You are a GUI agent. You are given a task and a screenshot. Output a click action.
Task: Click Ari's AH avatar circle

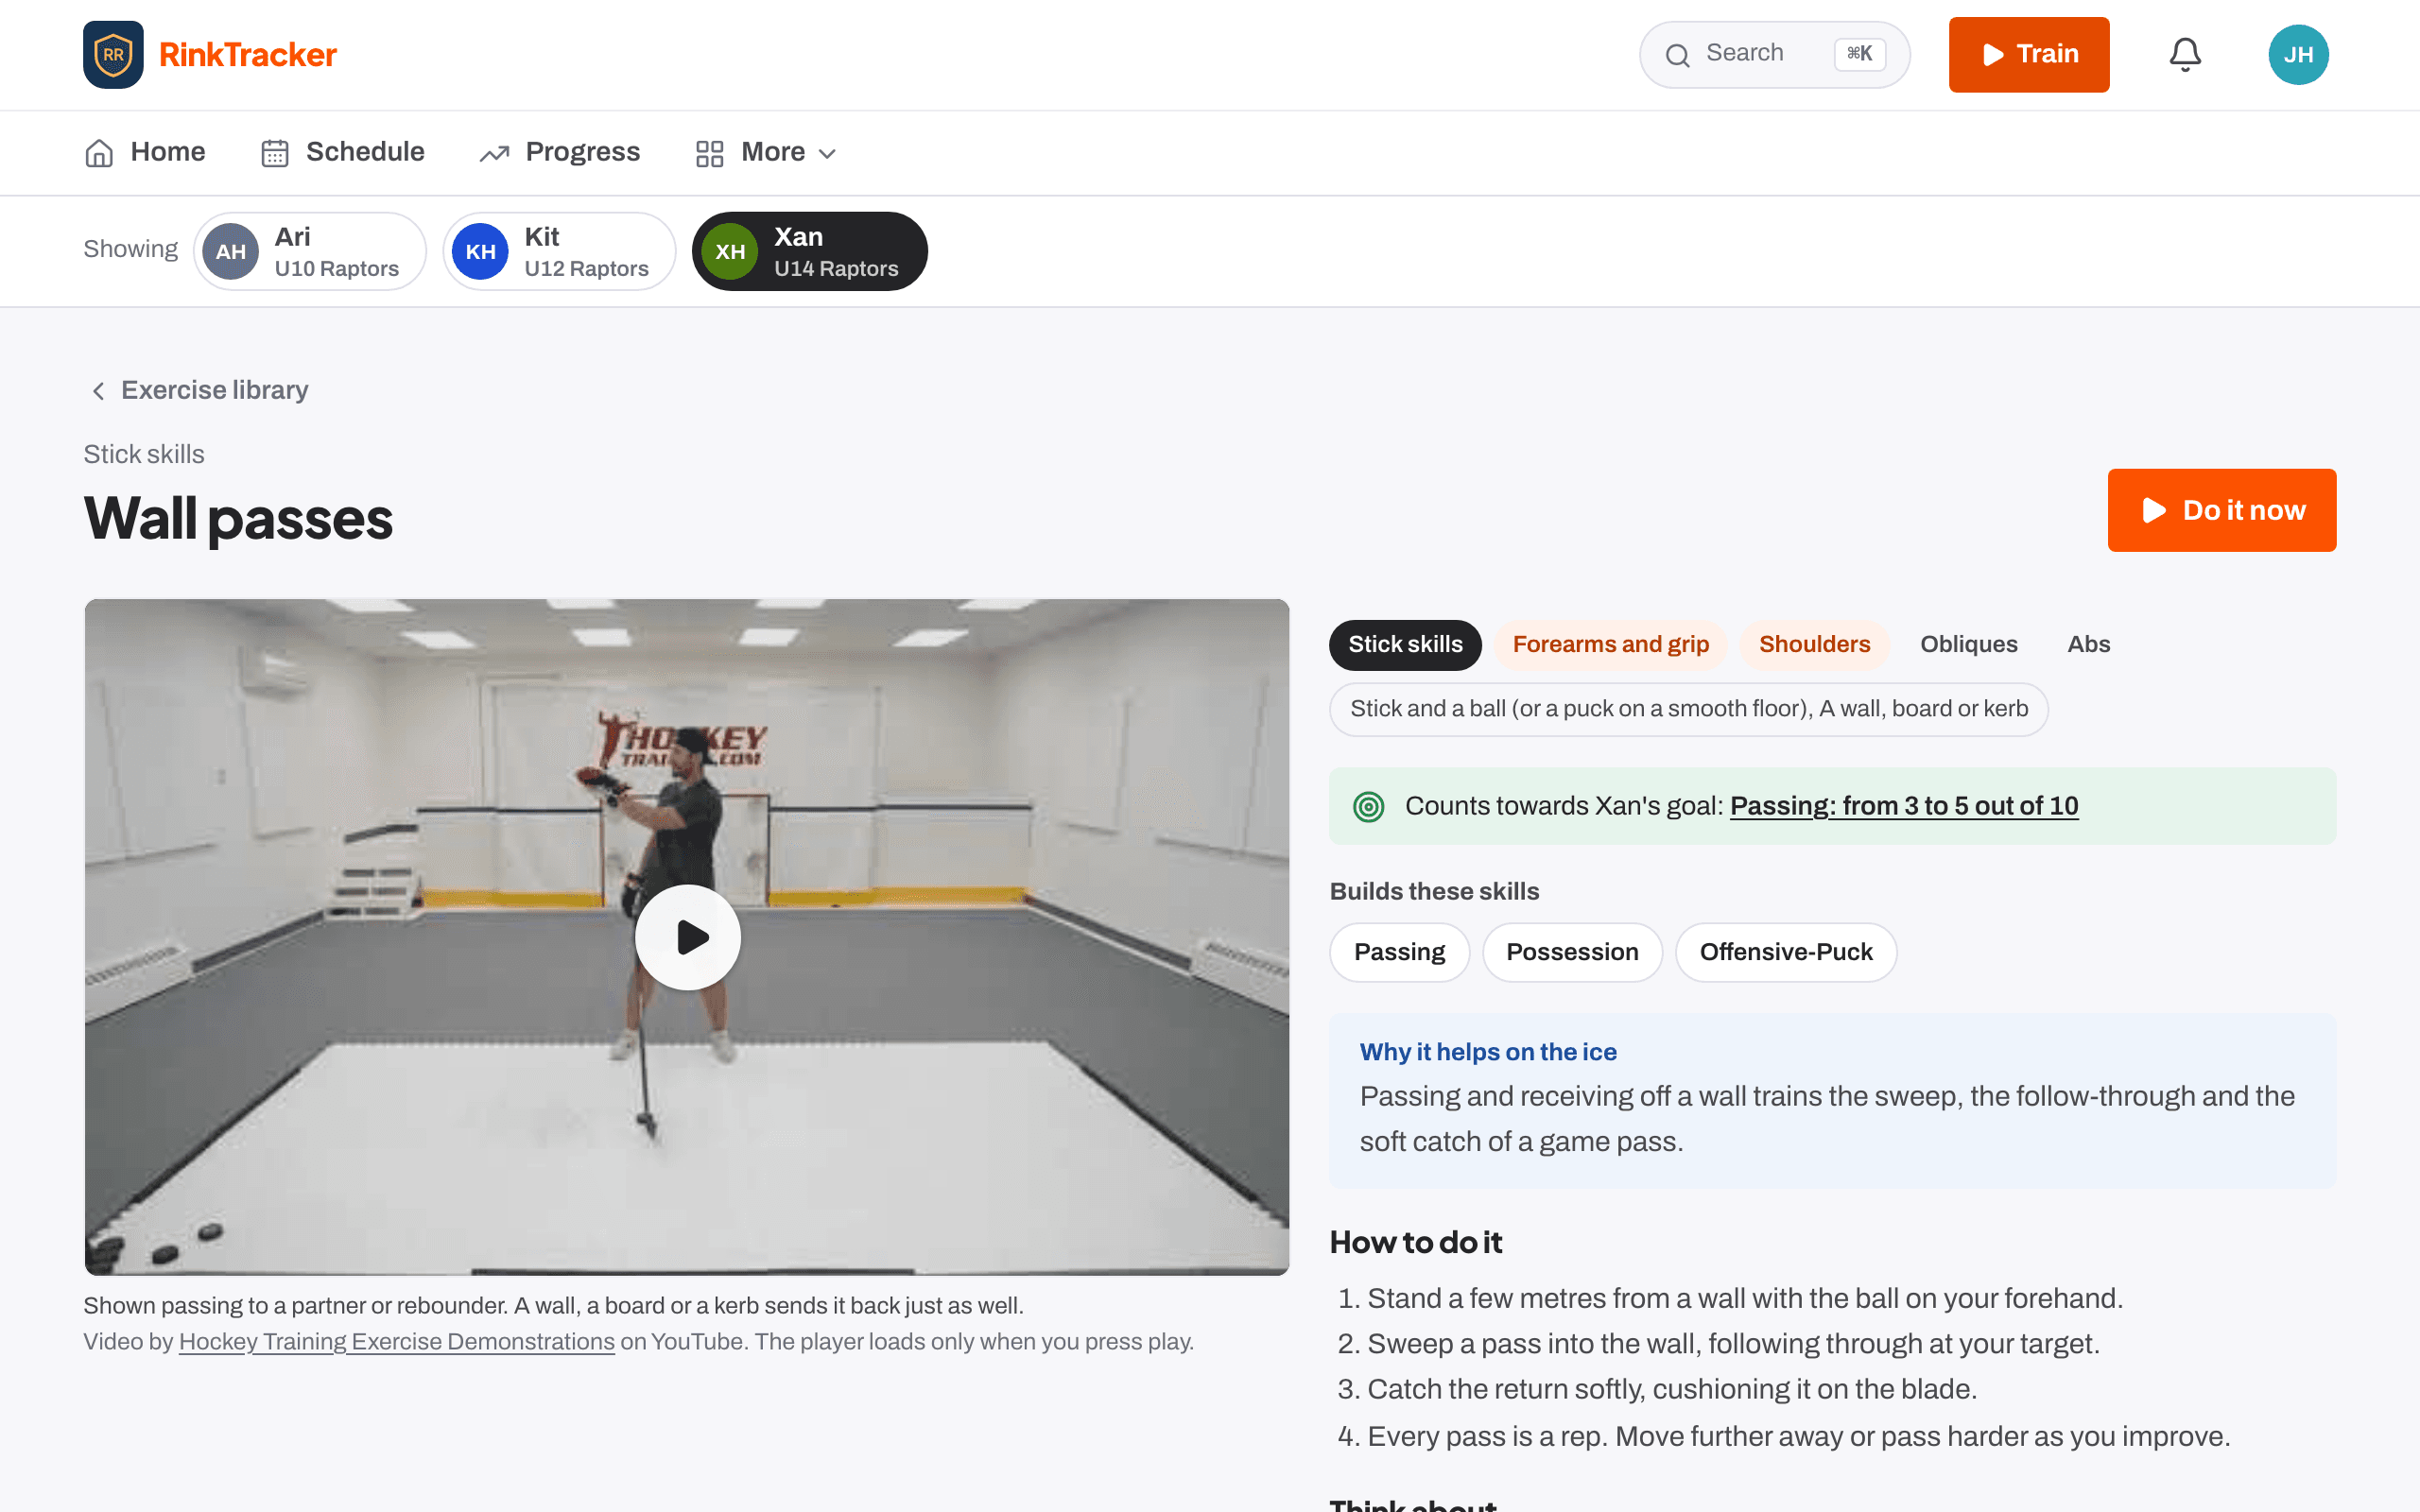coord(231,251)
